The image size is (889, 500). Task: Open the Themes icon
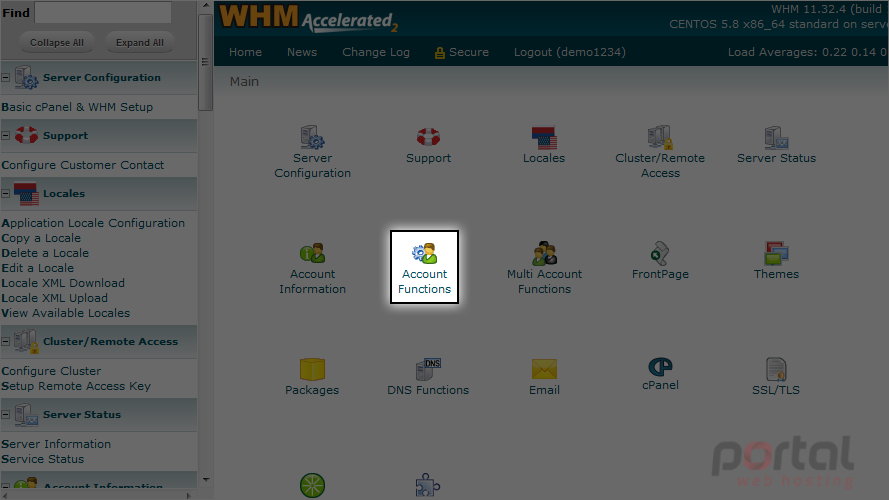point(776,253)
